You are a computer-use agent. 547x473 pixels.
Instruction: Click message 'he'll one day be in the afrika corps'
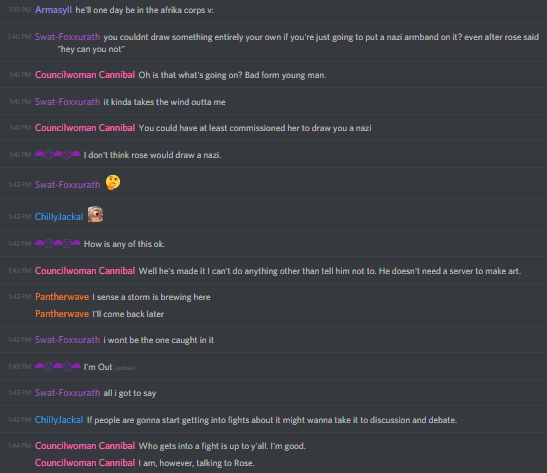144,10
